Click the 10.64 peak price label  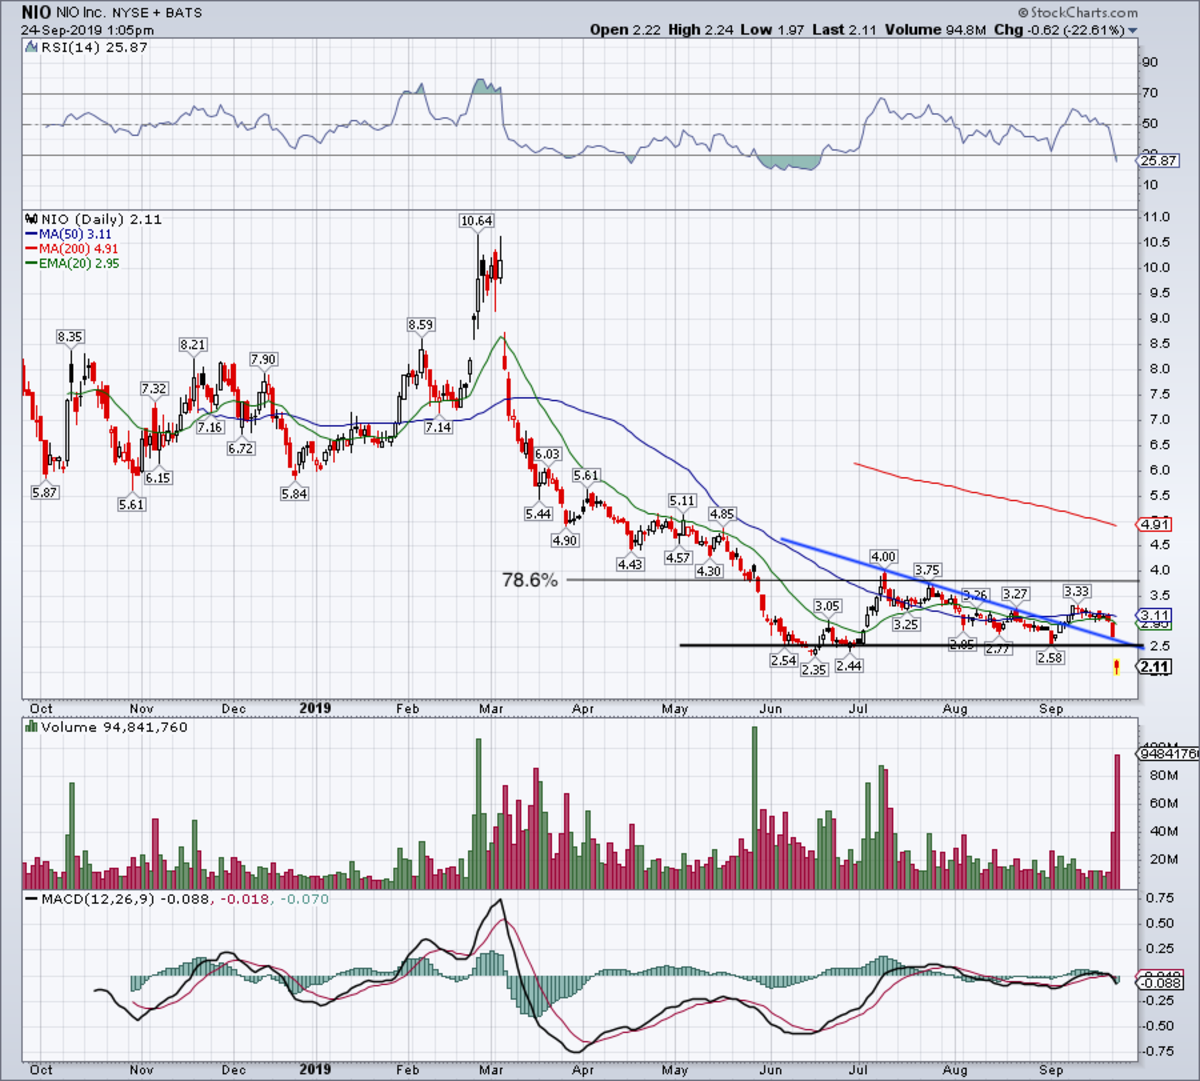[x=477, y=221]
